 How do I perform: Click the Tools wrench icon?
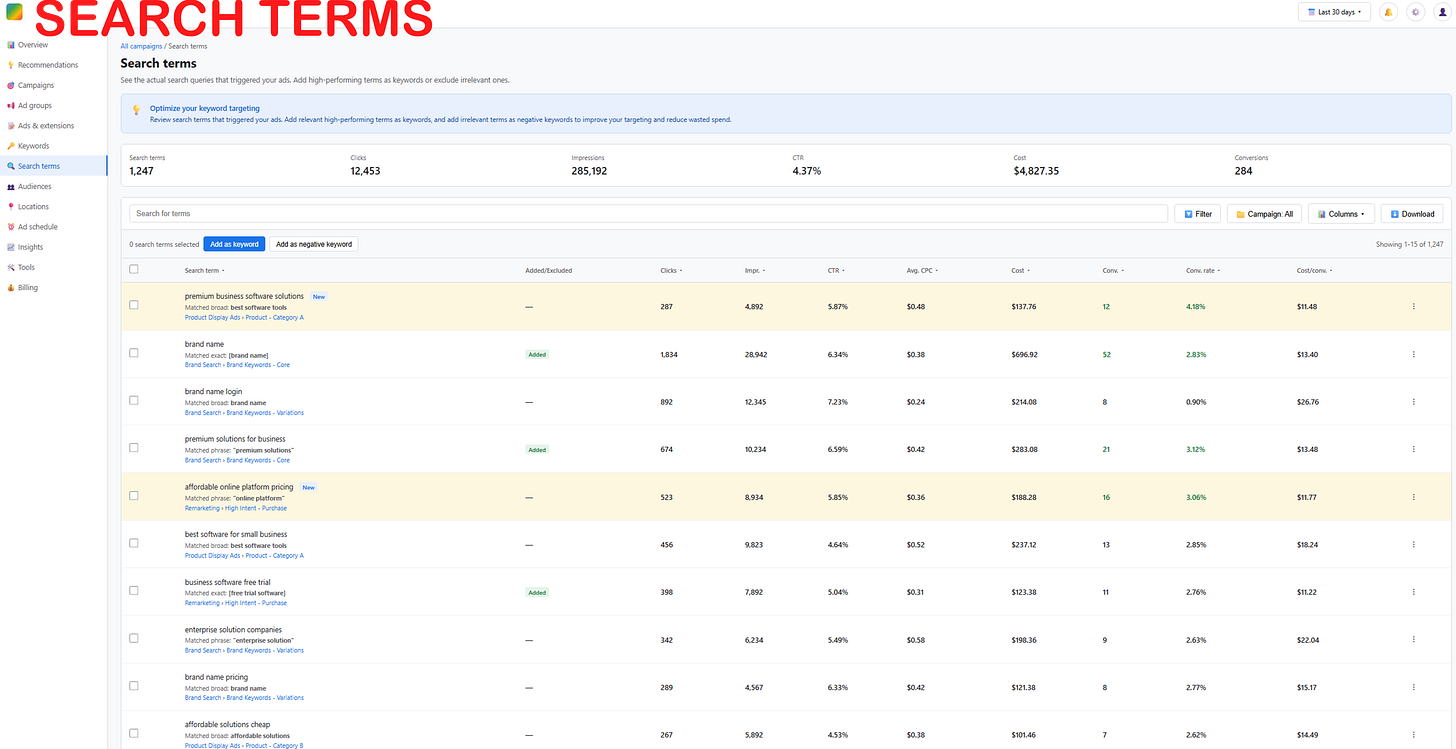pos(10,267)
